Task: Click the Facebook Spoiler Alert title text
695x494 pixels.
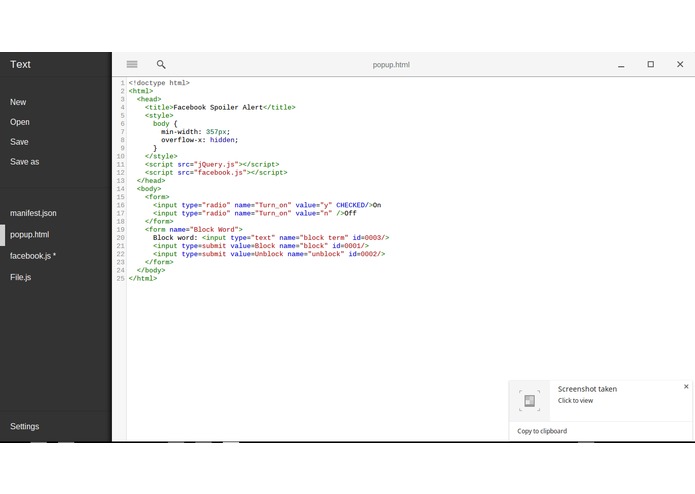Action: (218, 107)
